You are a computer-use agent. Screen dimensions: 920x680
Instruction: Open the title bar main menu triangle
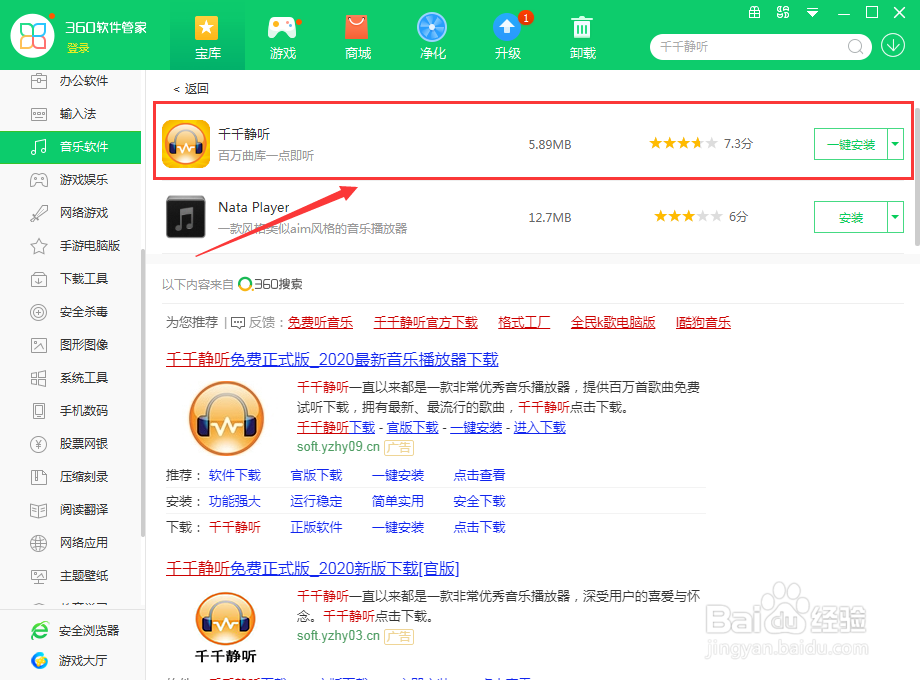pos(812,12)
